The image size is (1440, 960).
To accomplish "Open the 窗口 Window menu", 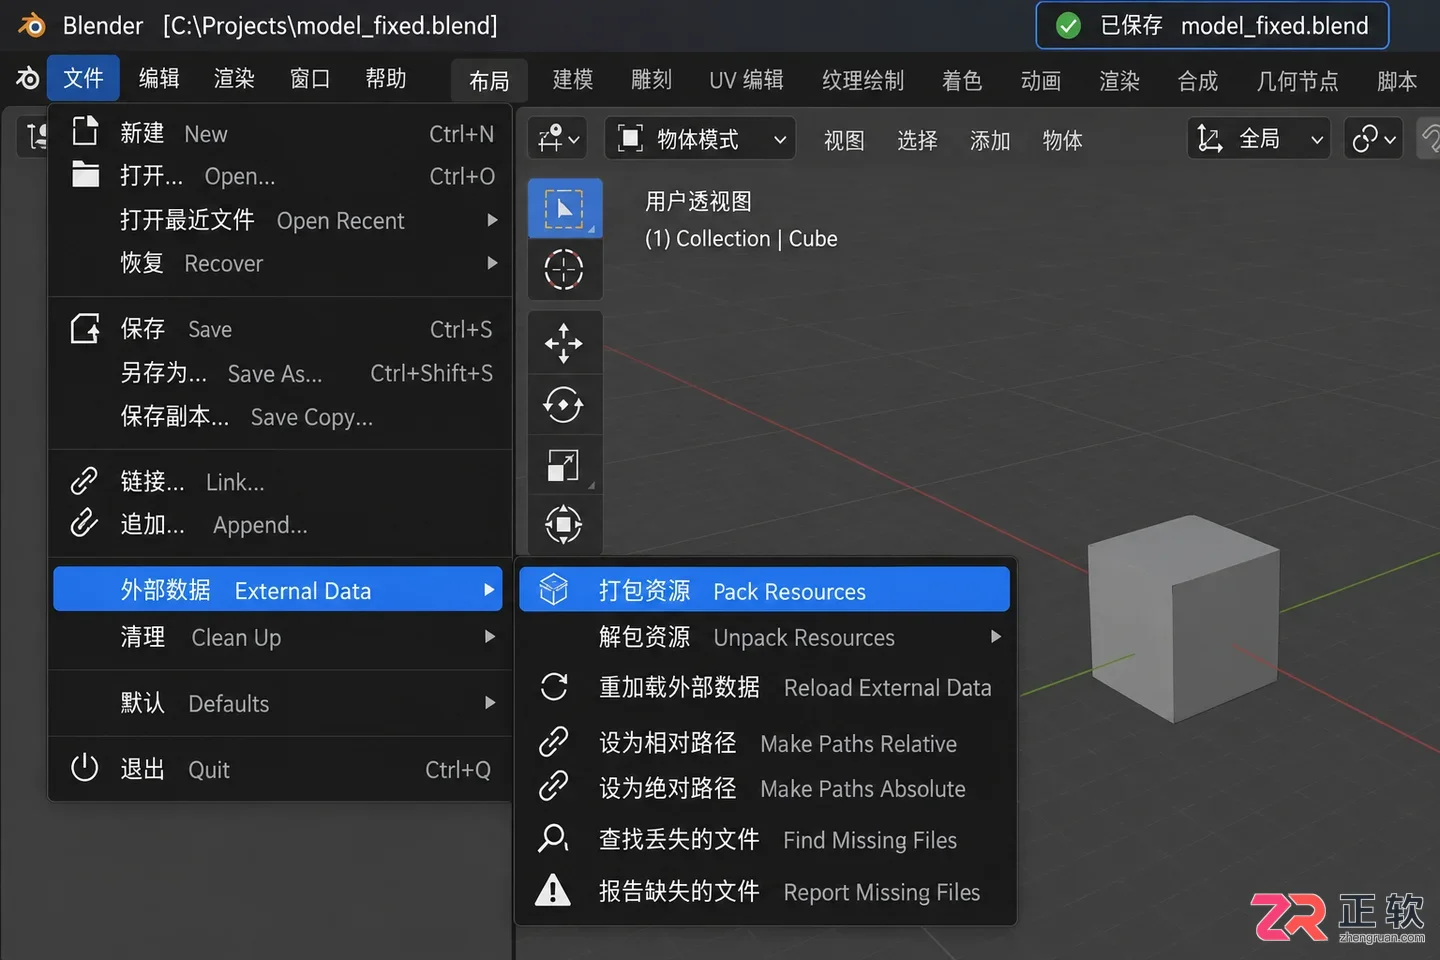I will click(x=310, y=78).
